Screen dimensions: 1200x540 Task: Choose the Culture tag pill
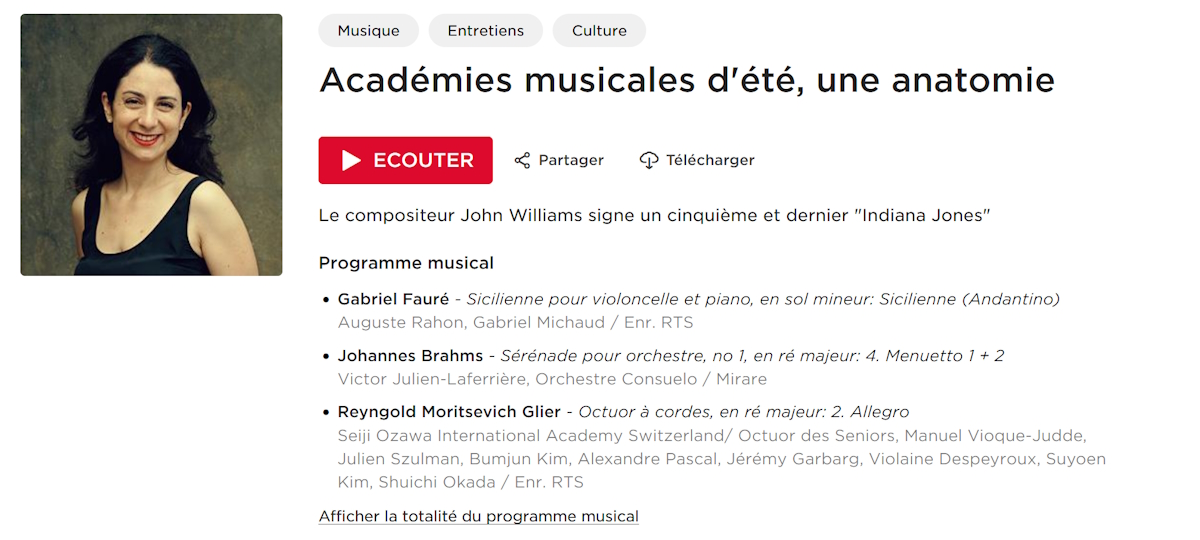pyautogui.click(x=599, y=31)
